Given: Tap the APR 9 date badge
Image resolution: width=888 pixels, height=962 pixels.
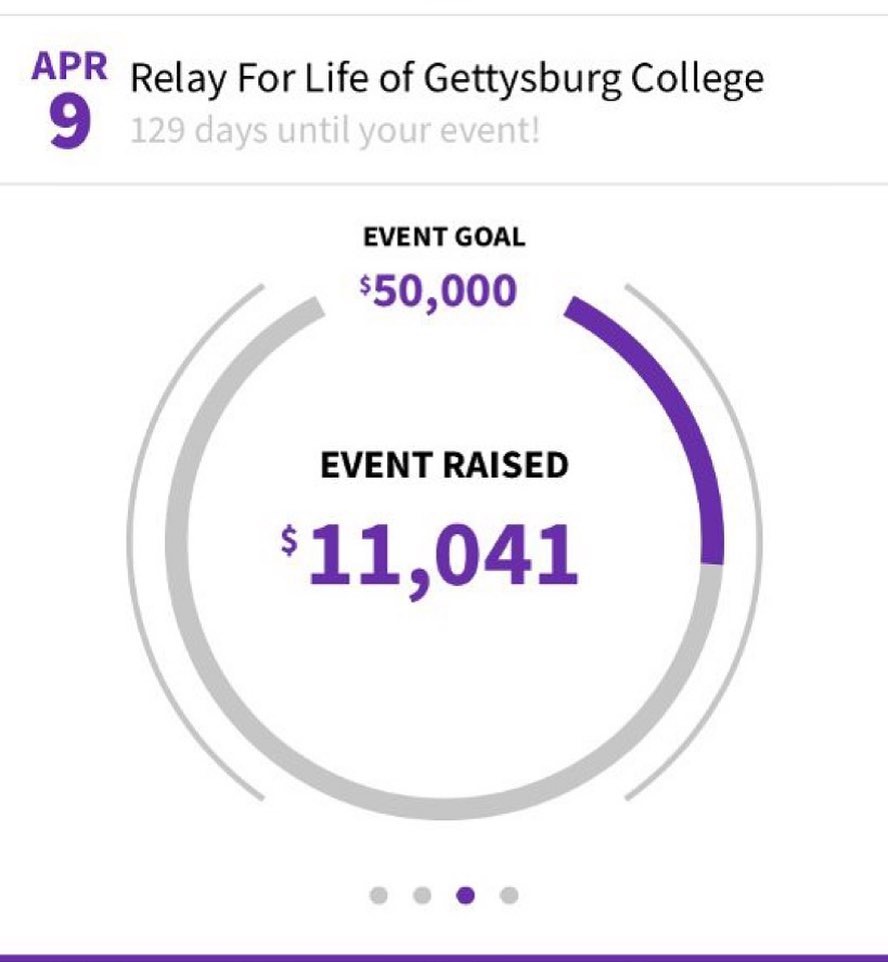Looking at the screenshot, I should (70, 100).
